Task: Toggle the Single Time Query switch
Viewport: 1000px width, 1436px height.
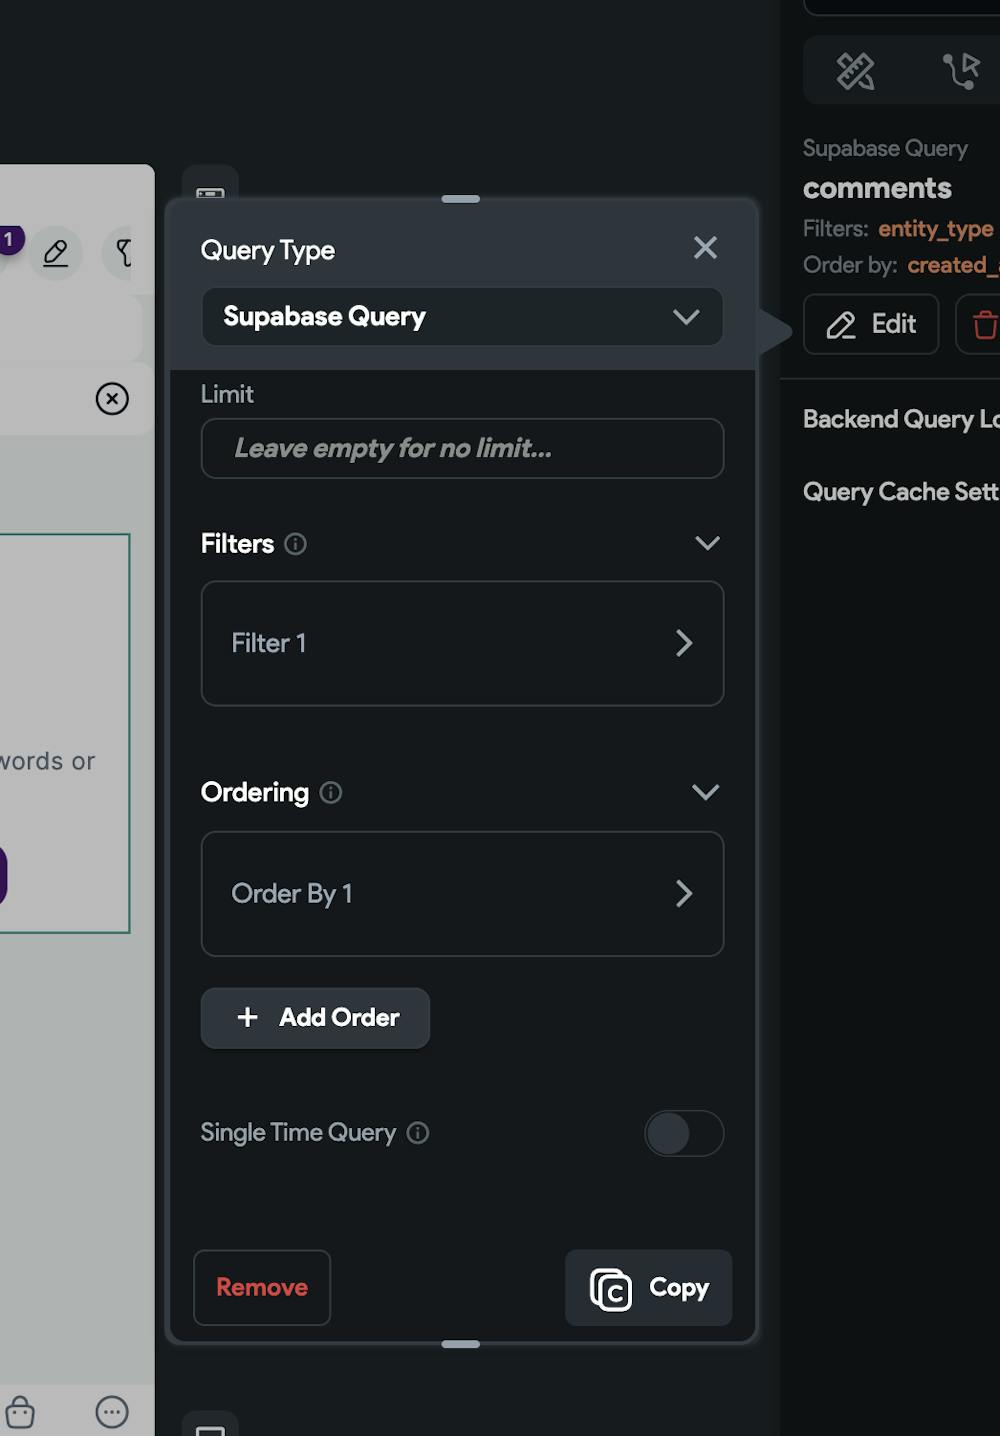Action: 684,1133
